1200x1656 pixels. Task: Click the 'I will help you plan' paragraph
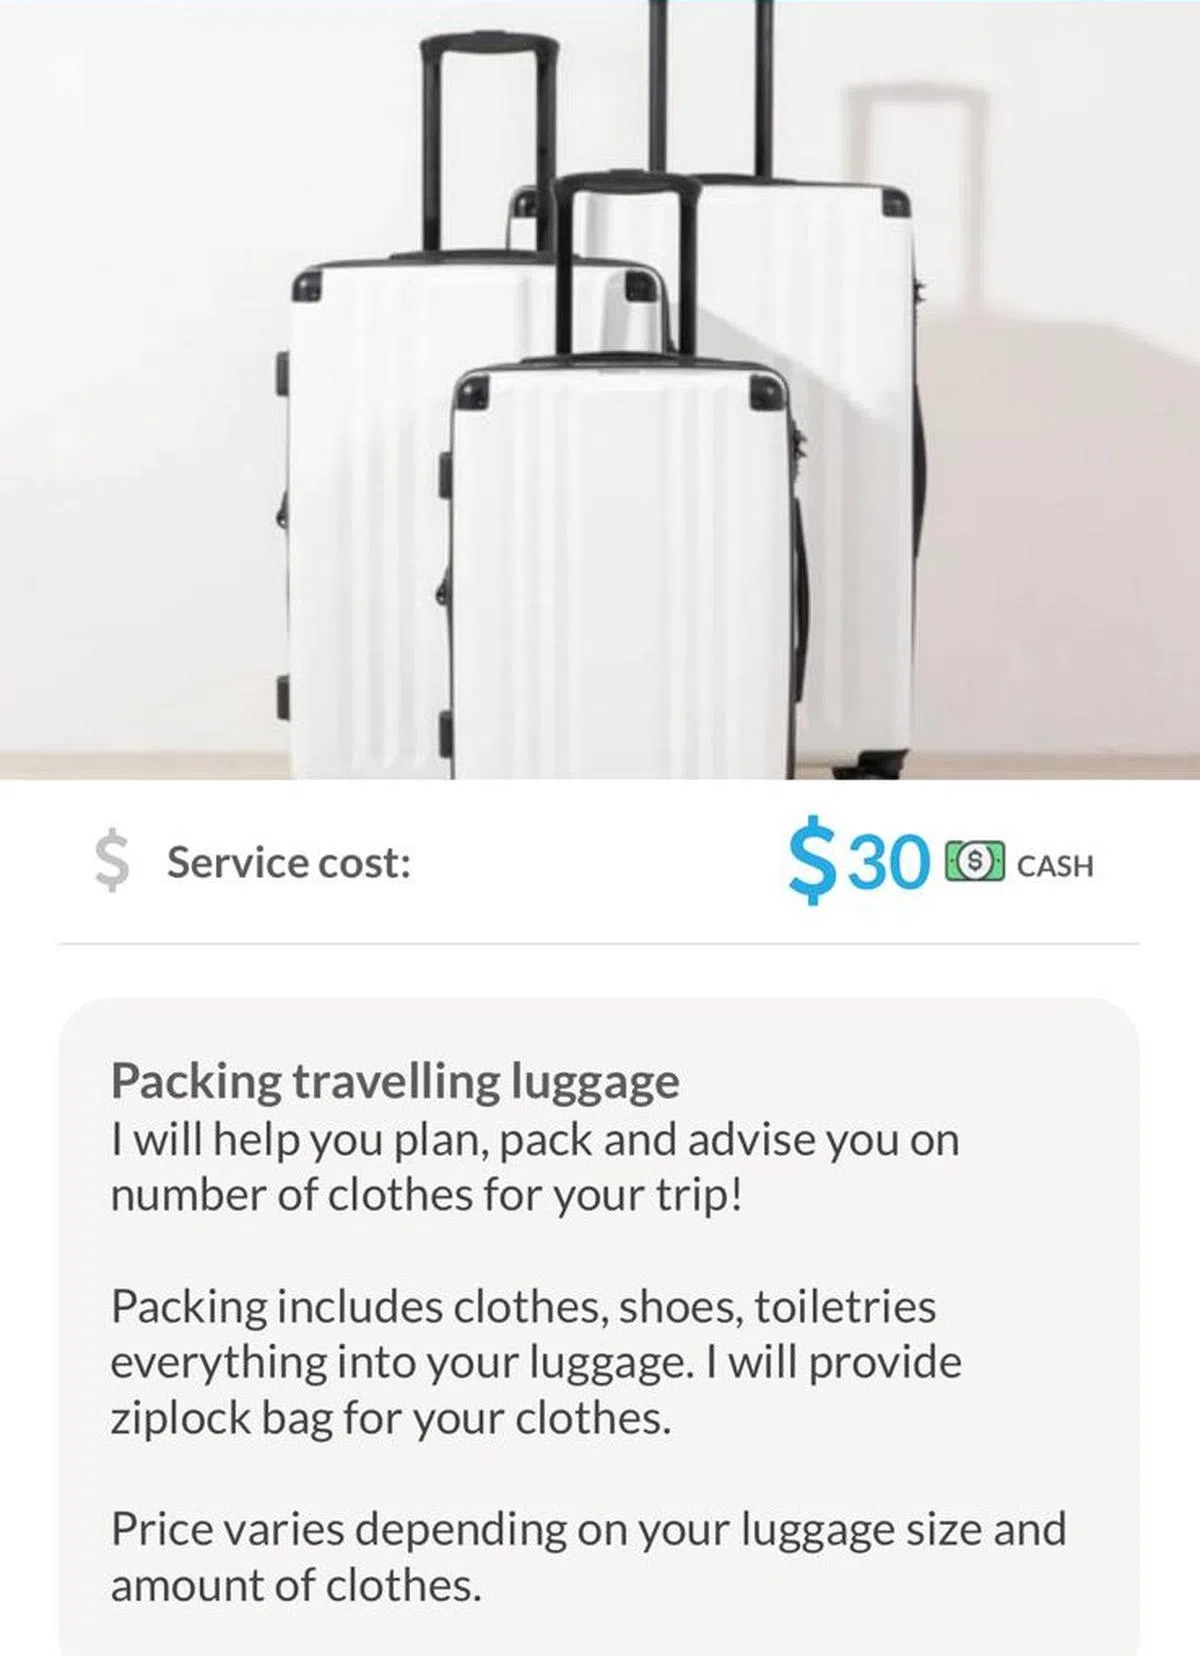pos(535,1168)
